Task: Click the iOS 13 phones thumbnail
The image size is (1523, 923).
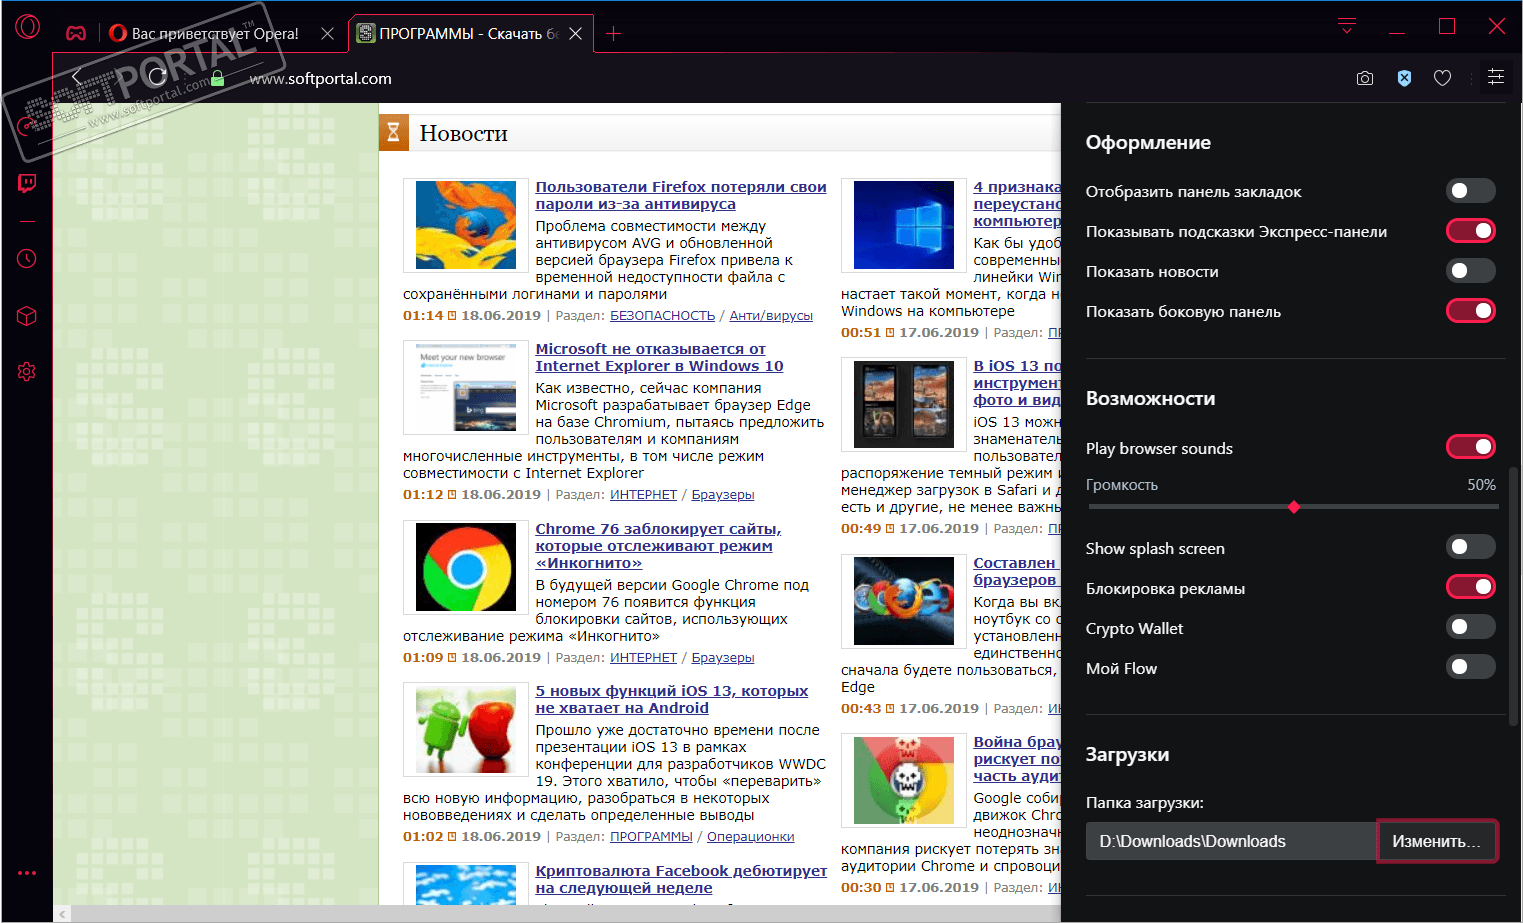Action: pos(904,404)
